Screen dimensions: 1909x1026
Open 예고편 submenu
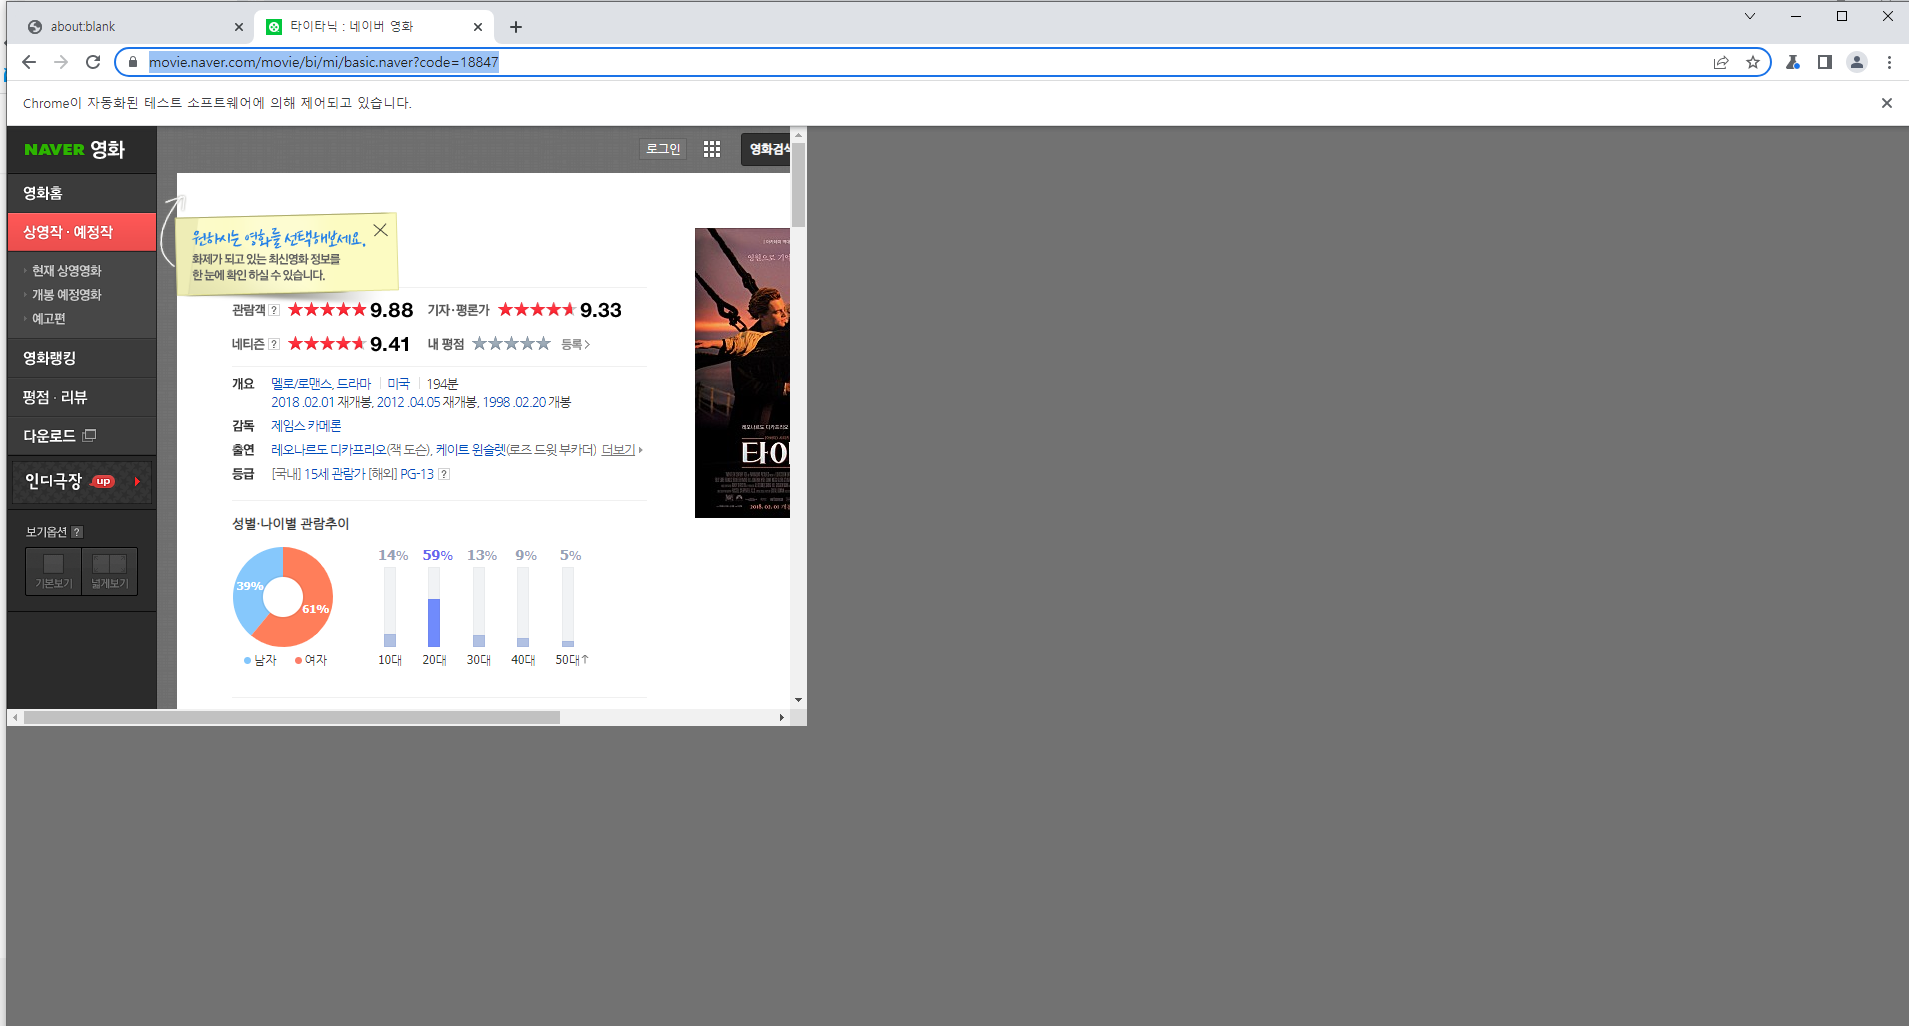pyautogui.click(x=48, y=319)
